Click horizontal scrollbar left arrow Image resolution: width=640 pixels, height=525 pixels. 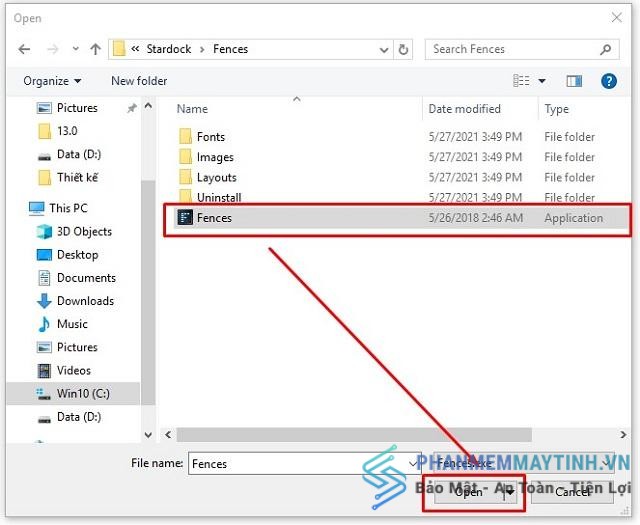coord(168,435)
